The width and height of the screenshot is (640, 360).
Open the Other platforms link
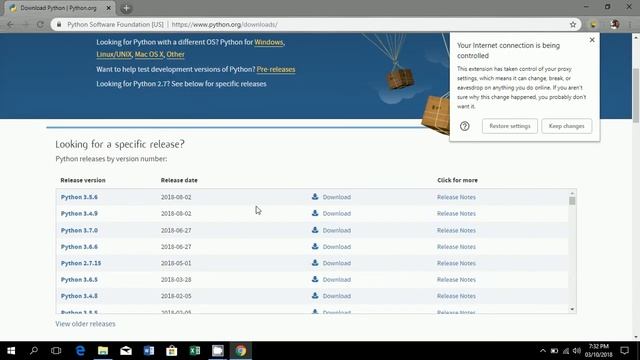click(176, 54)
